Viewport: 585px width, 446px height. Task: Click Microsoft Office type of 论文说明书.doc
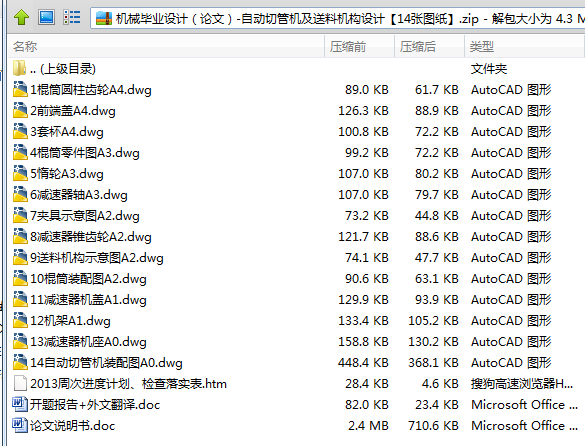(x=524, y=426)
